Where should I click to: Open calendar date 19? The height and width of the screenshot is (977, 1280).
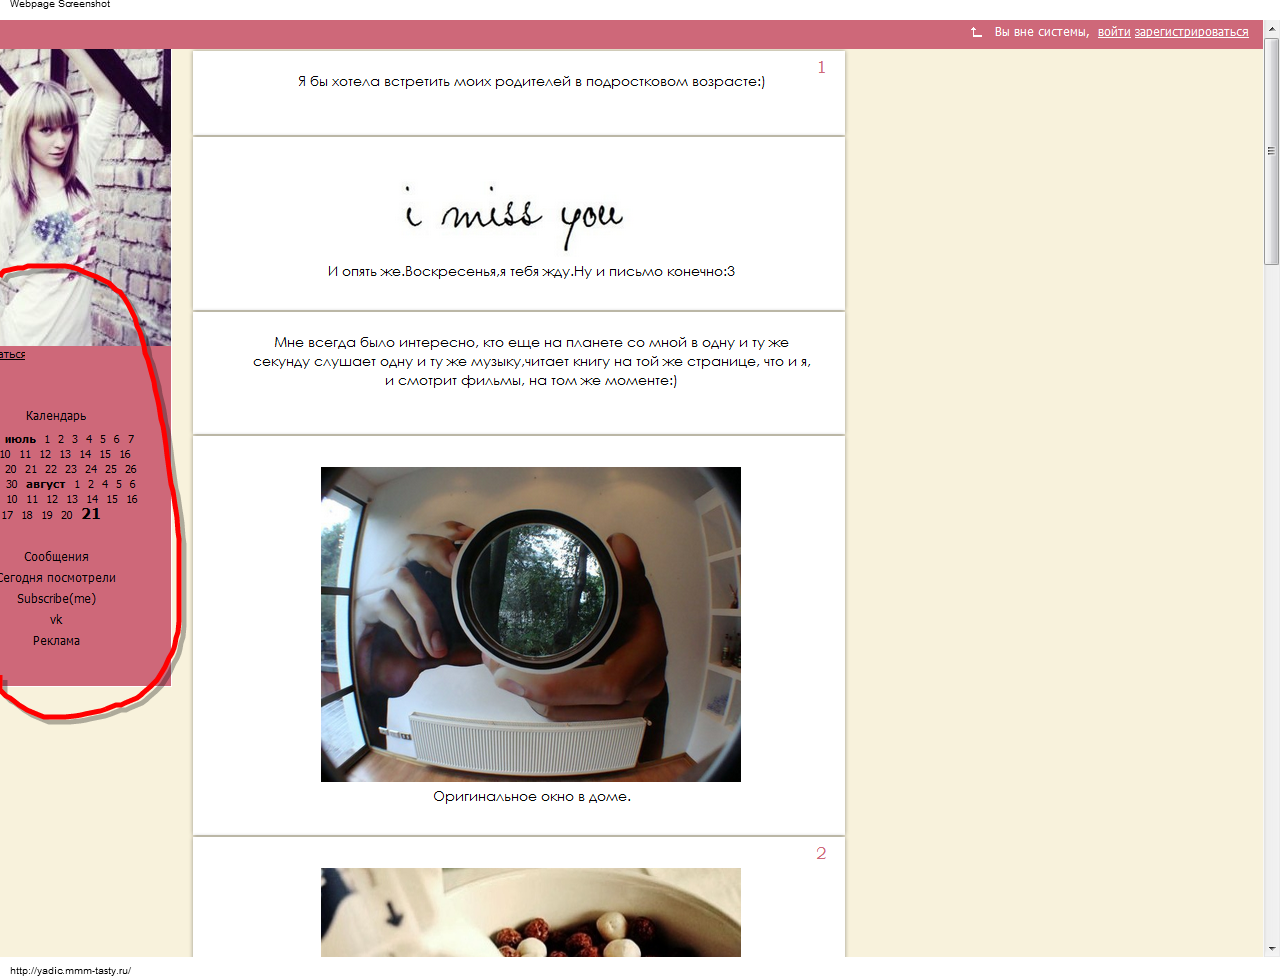click(x=47, y=516)
